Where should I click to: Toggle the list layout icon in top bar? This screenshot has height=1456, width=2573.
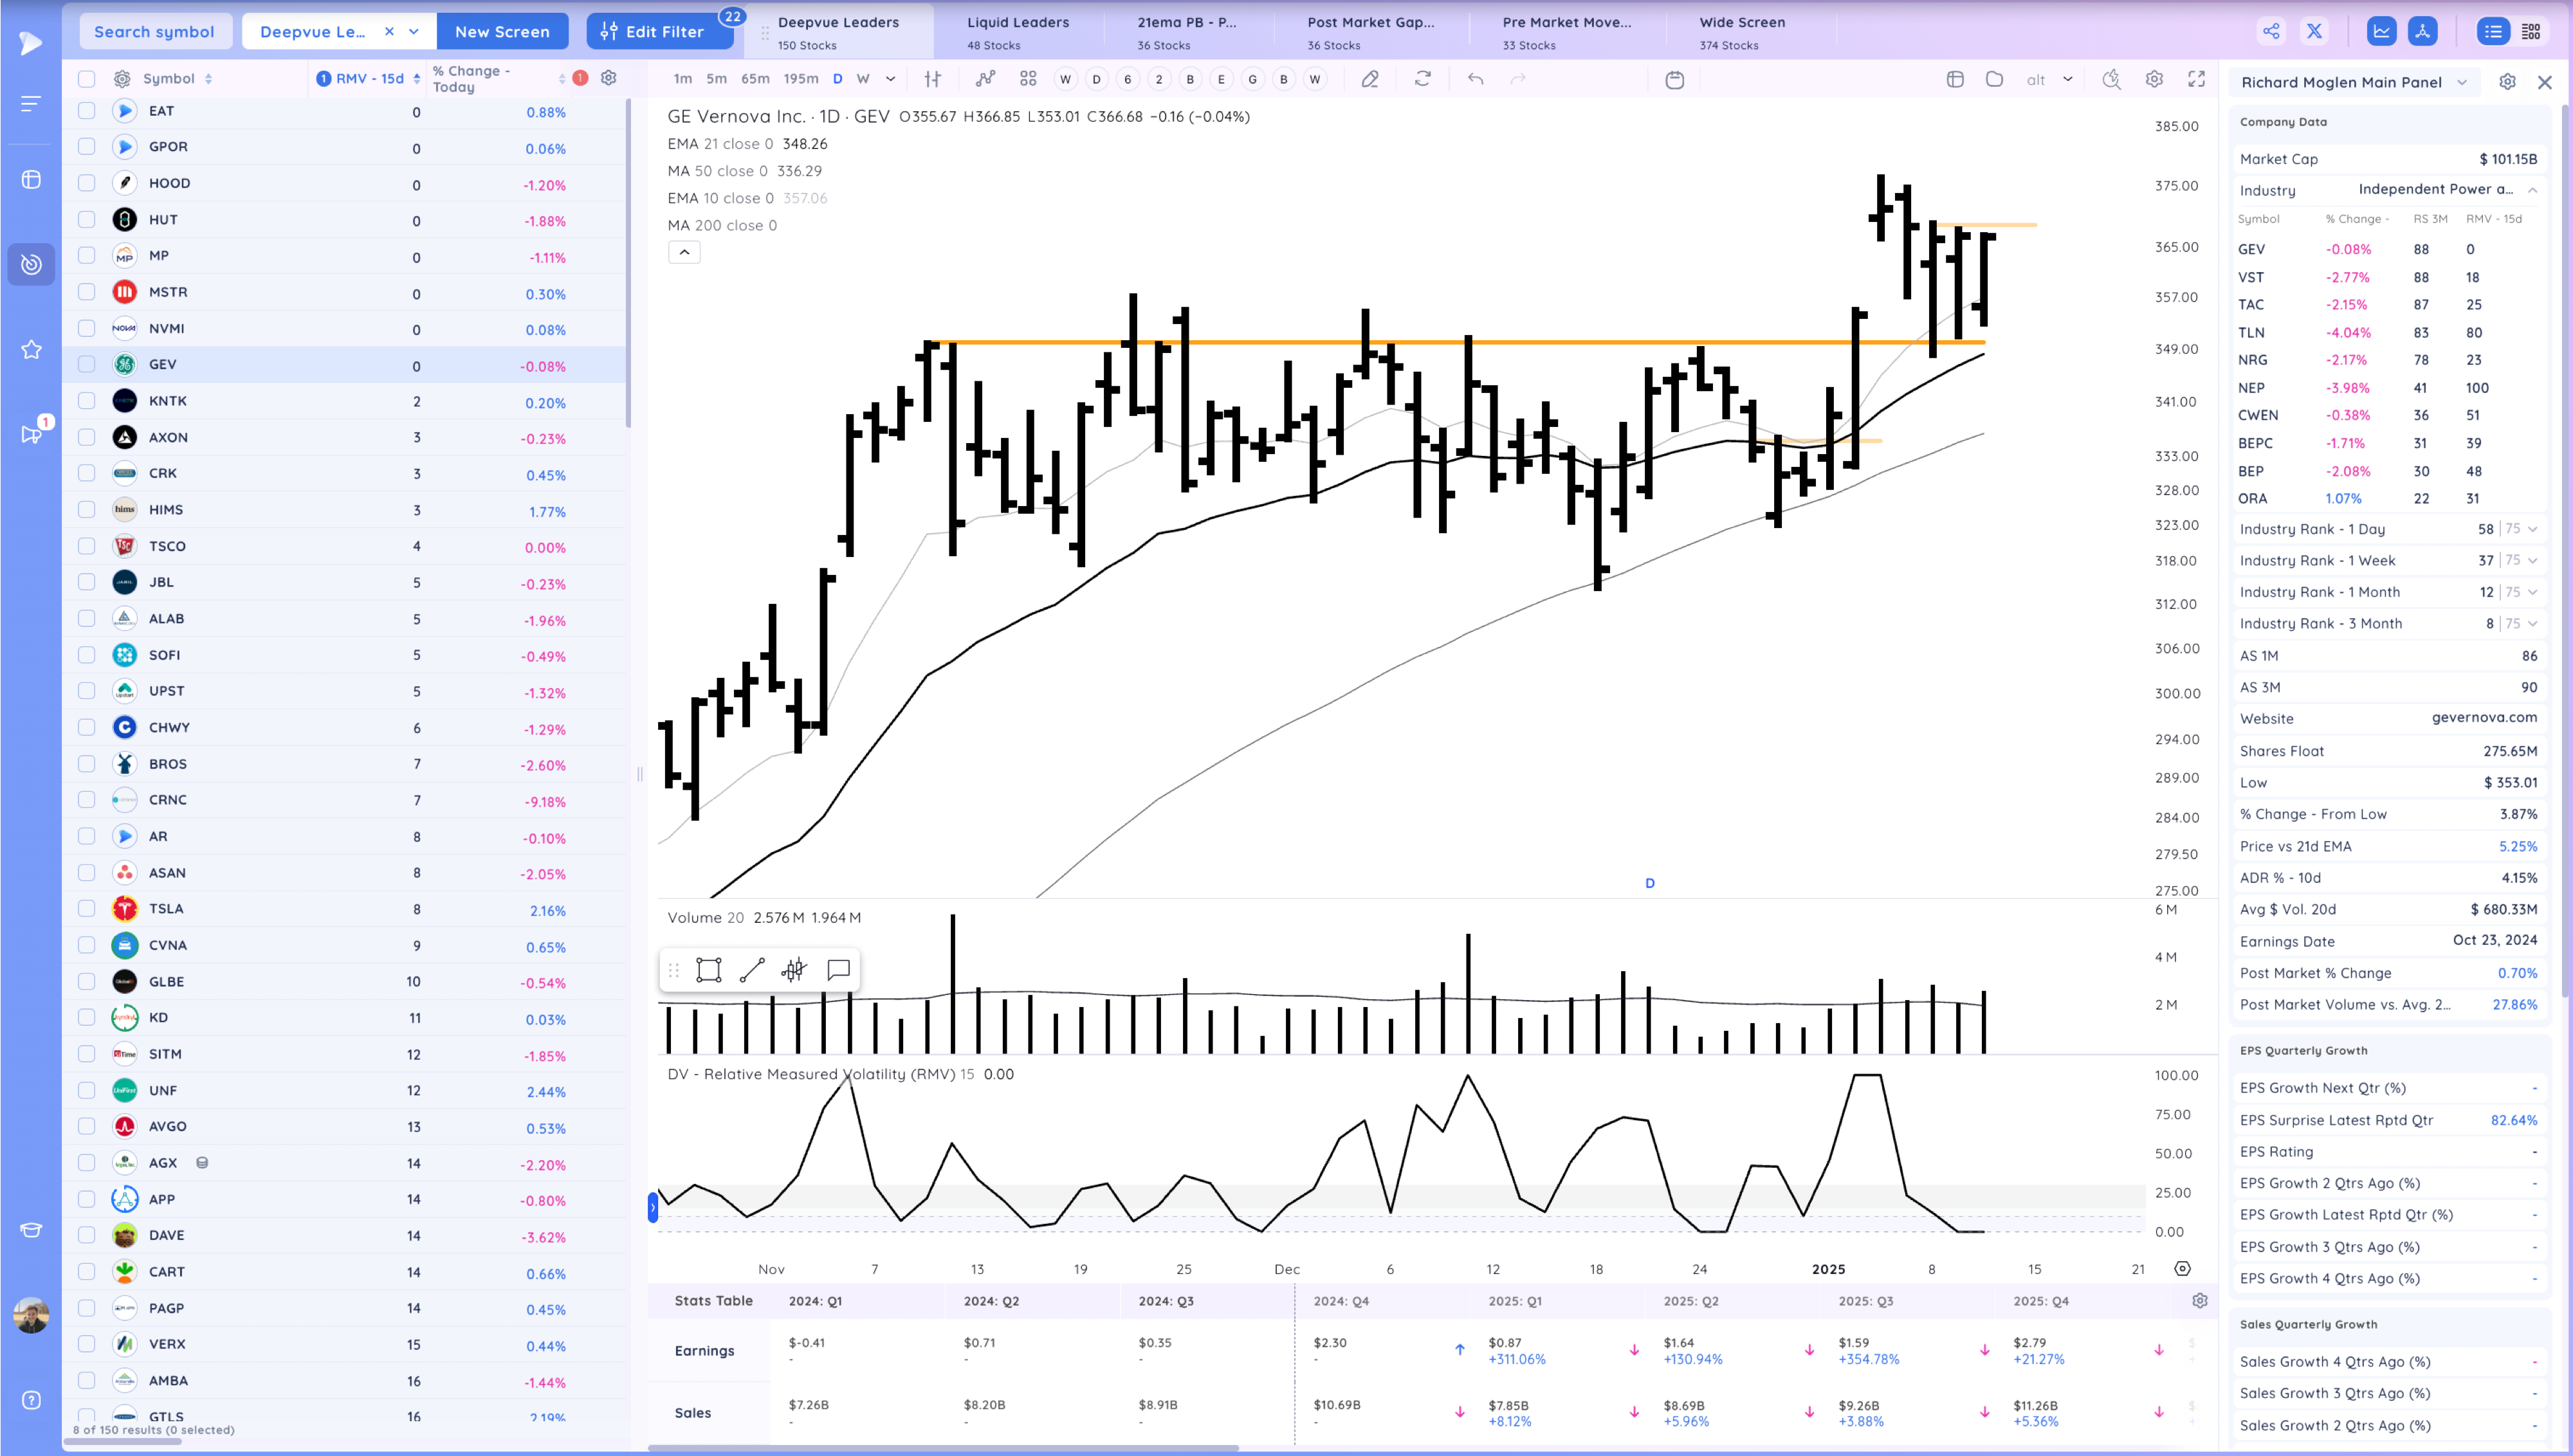pyautogui.click(x=2493, y=31)
